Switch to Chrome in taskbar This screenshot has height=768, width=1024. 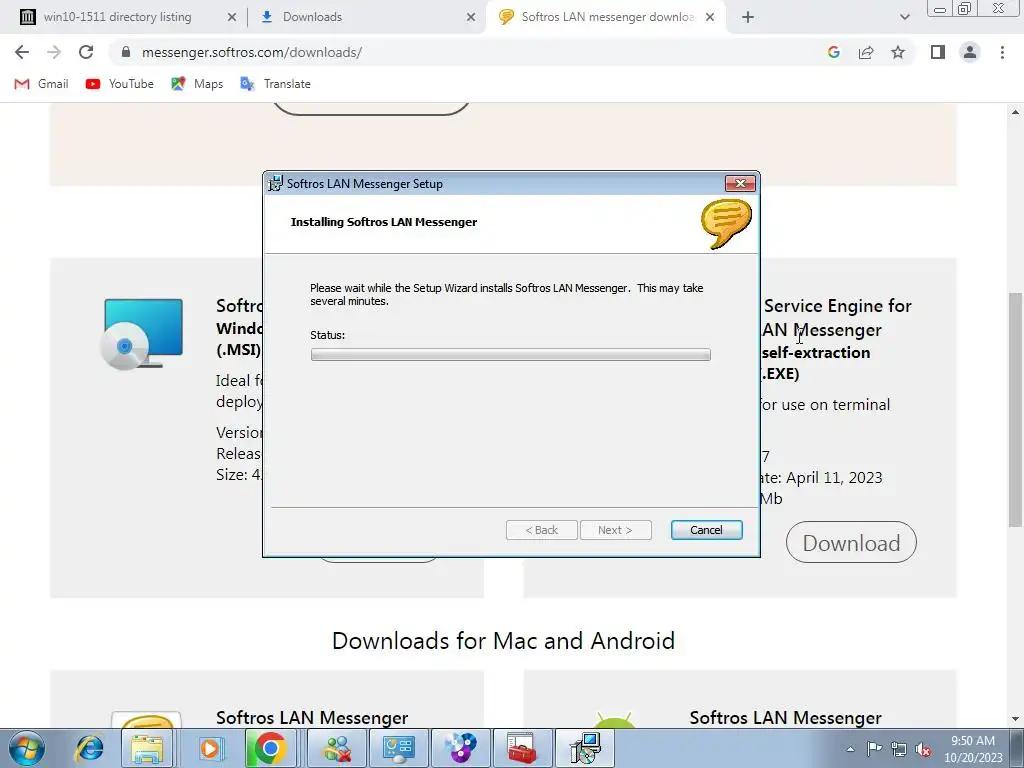(271, 748)
